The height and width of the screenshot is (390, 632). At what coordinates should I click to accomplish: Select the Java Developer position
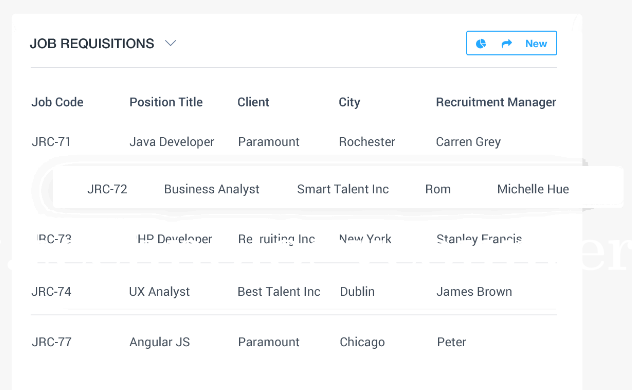172,142
